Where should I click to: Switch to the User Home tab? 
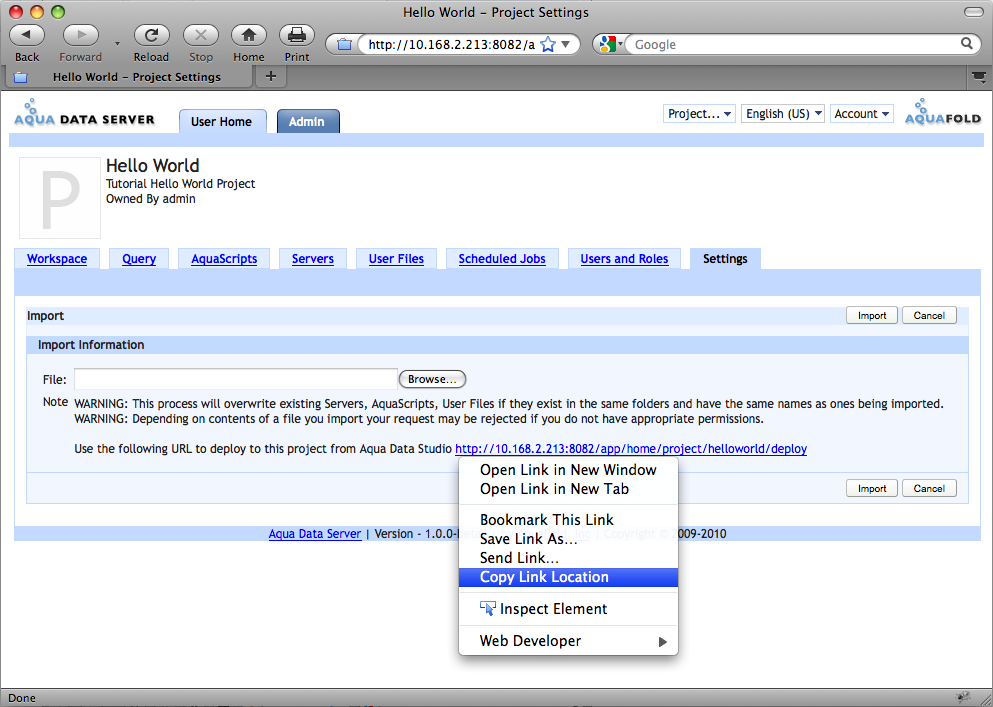tap(222, 122)
